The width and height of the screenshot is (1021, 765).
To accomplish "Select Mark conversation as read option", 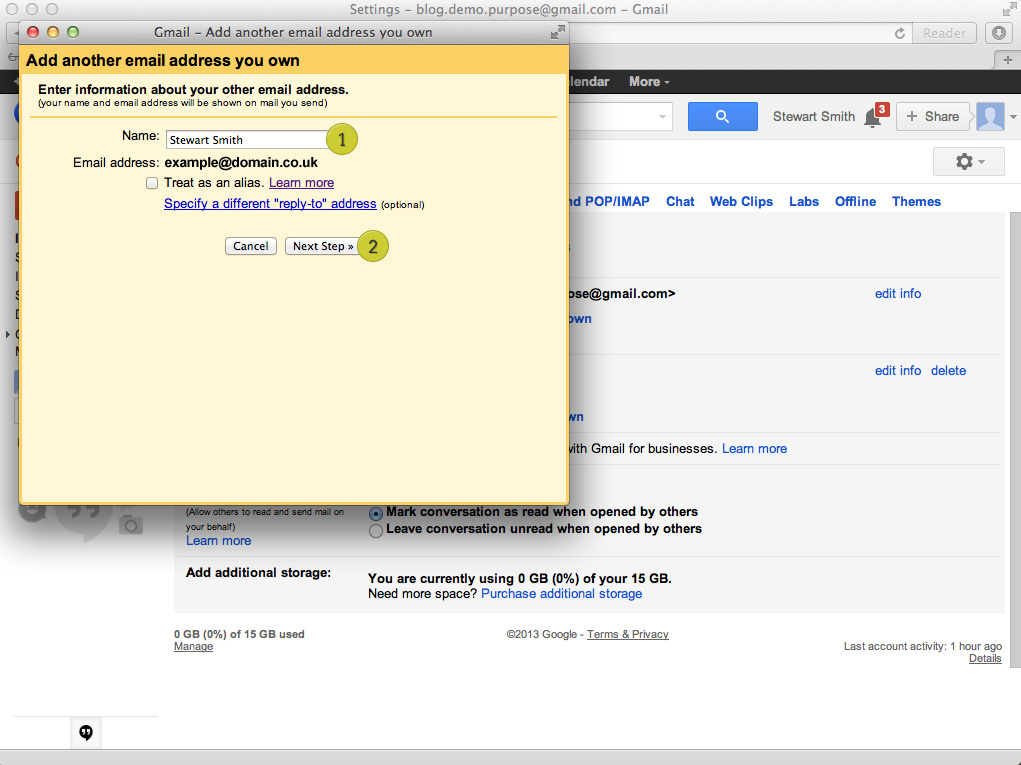I will point(376,513).
